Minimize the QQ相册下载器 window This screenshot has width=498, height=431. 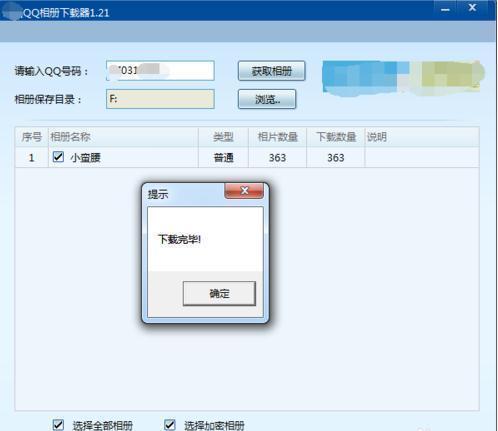click(445, 9)
